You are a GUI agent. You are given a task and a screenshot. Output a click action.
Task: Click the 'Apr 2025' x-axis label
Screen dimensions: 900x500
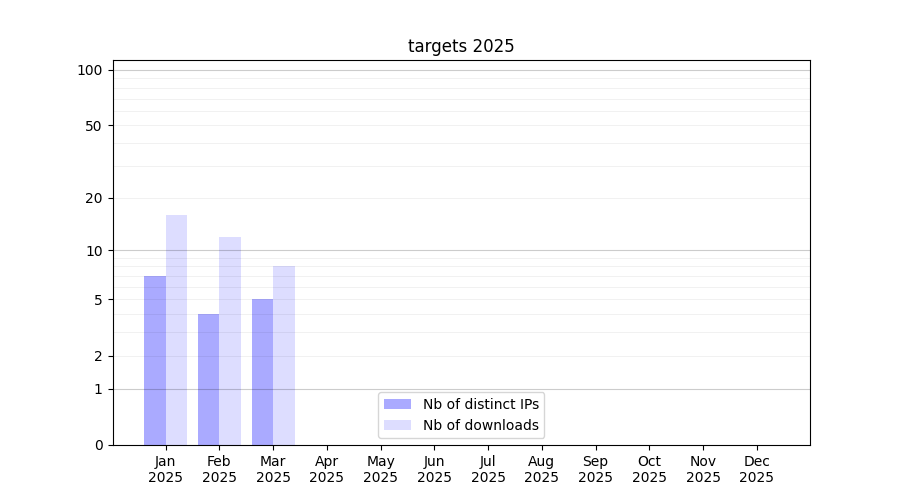click(x=327, y=469)
